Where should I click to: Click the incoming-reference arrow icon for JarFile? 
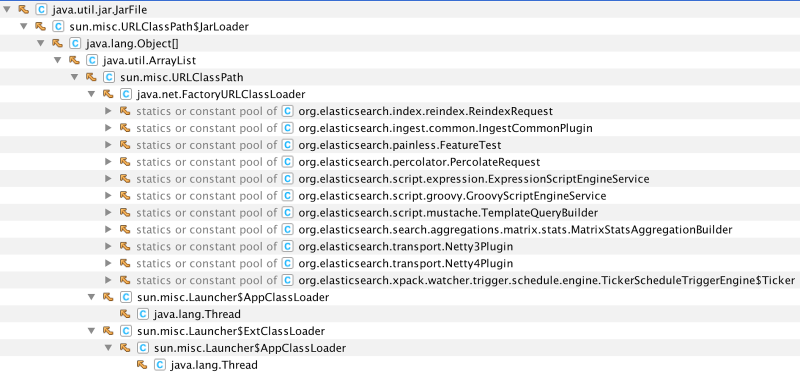[x=23, y=9]
